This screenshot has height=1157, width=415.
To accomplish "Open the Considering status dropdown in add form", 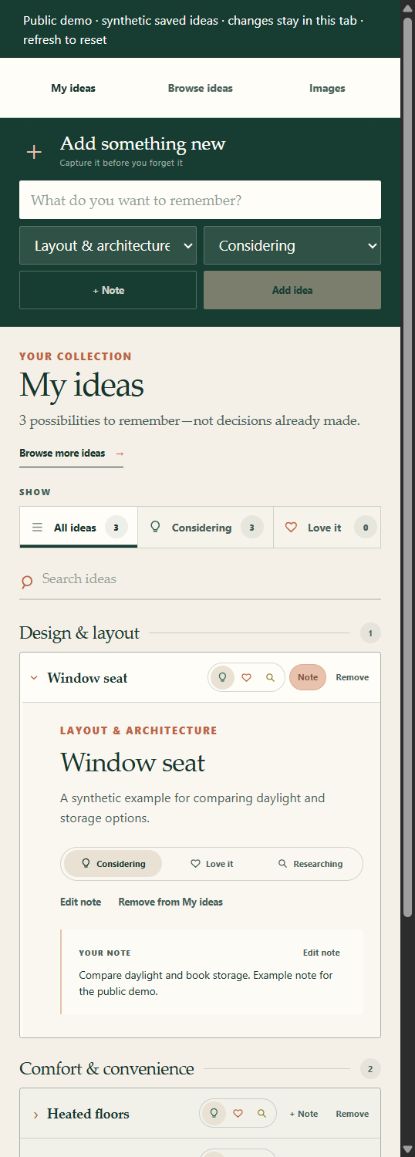I will [292, 246].
